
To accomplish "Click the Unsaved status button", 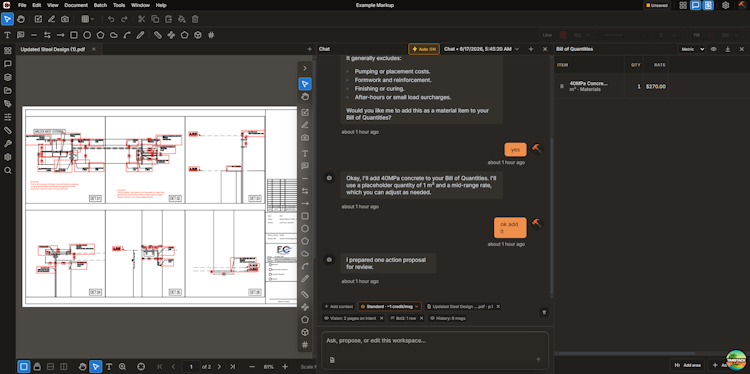I will (x=657, y=5).
